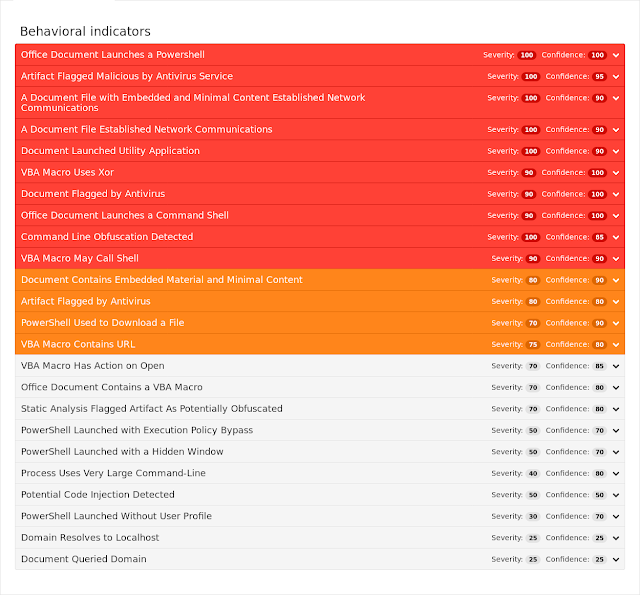The height and width of the screenshot is (595, 640).
Task: Open chevron for Potential Code Injection Detected
Action: click(x=616, y=495)
